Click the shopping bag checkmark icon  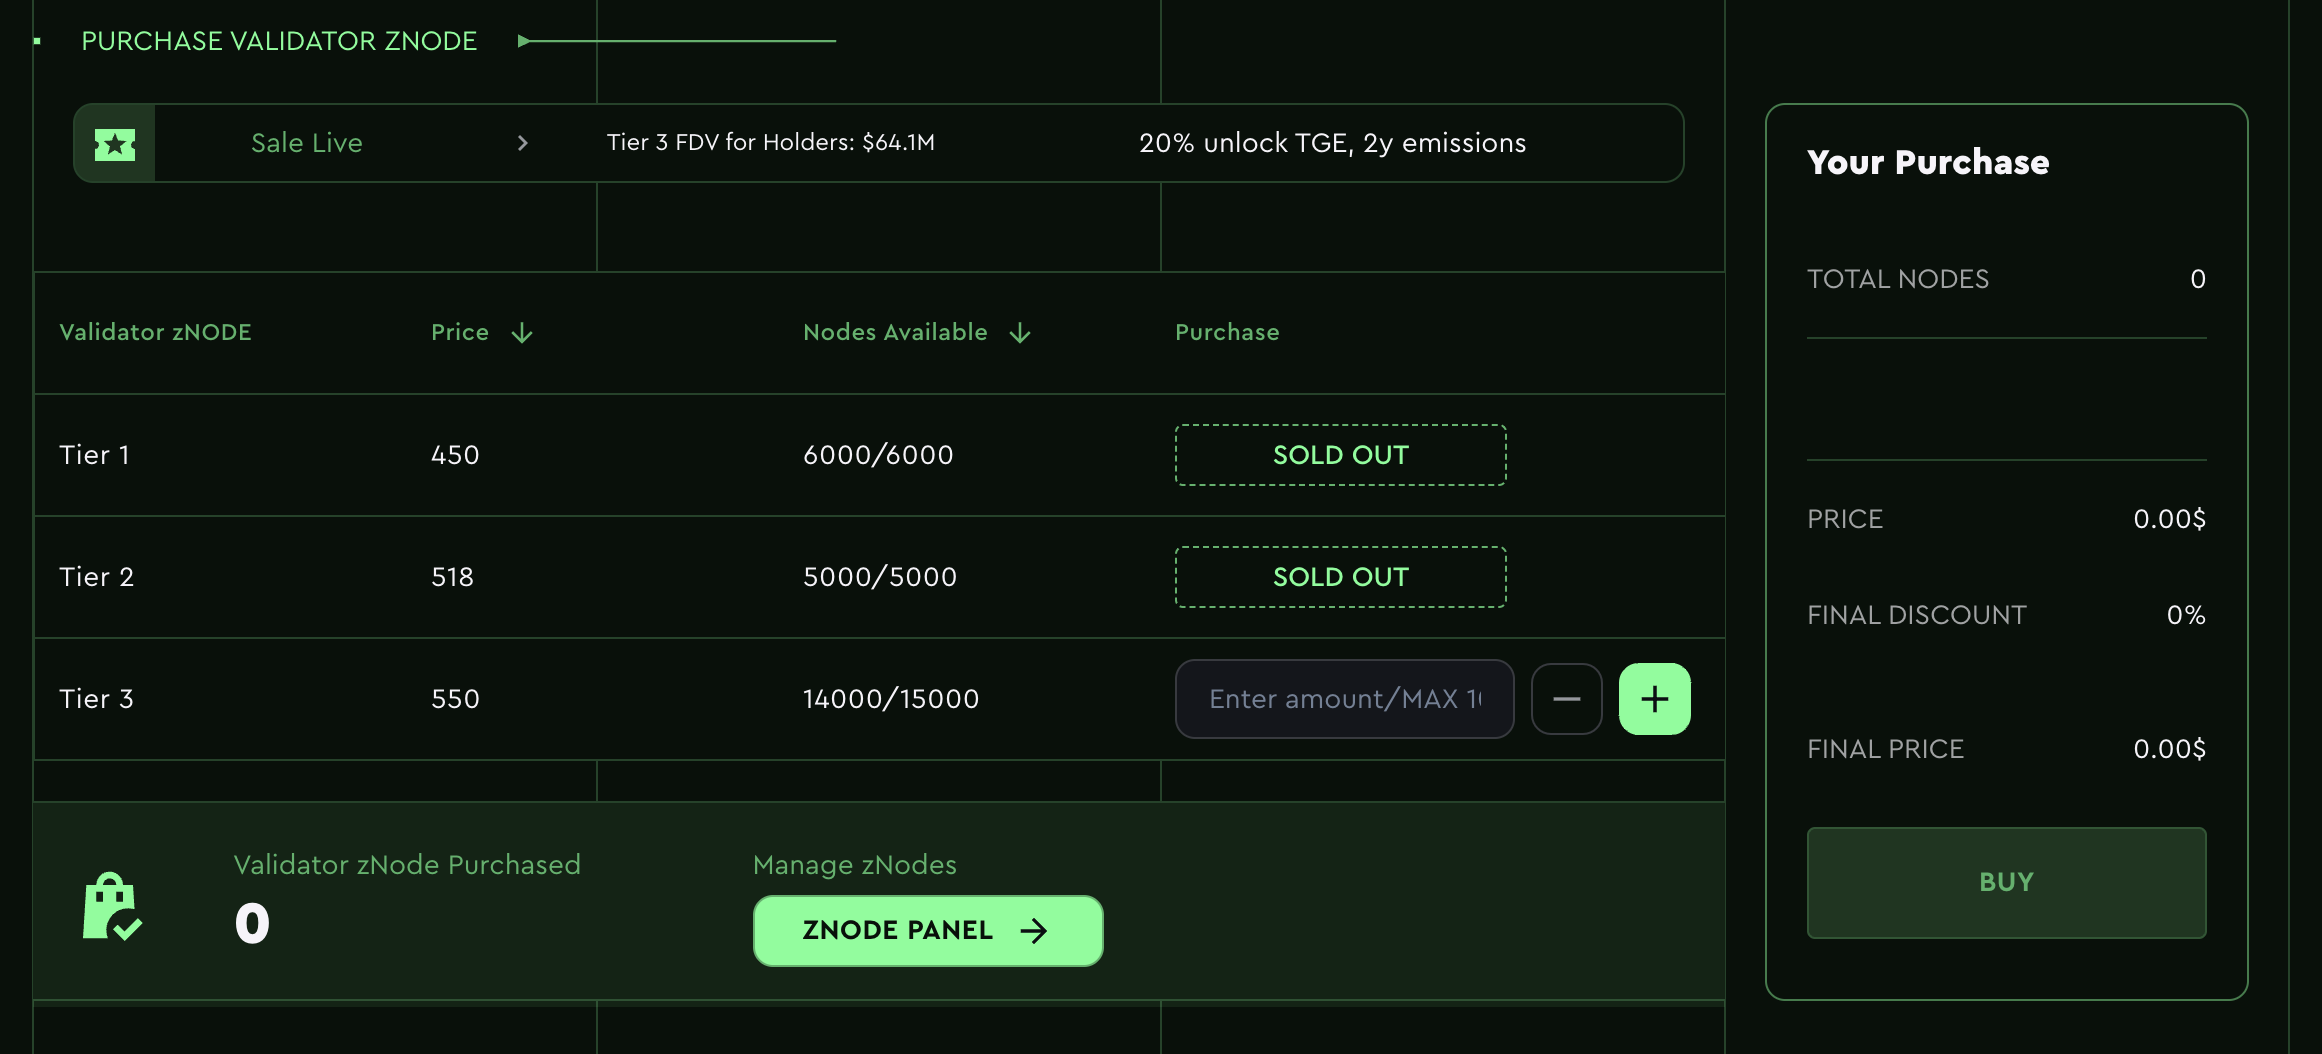point(111,907)
